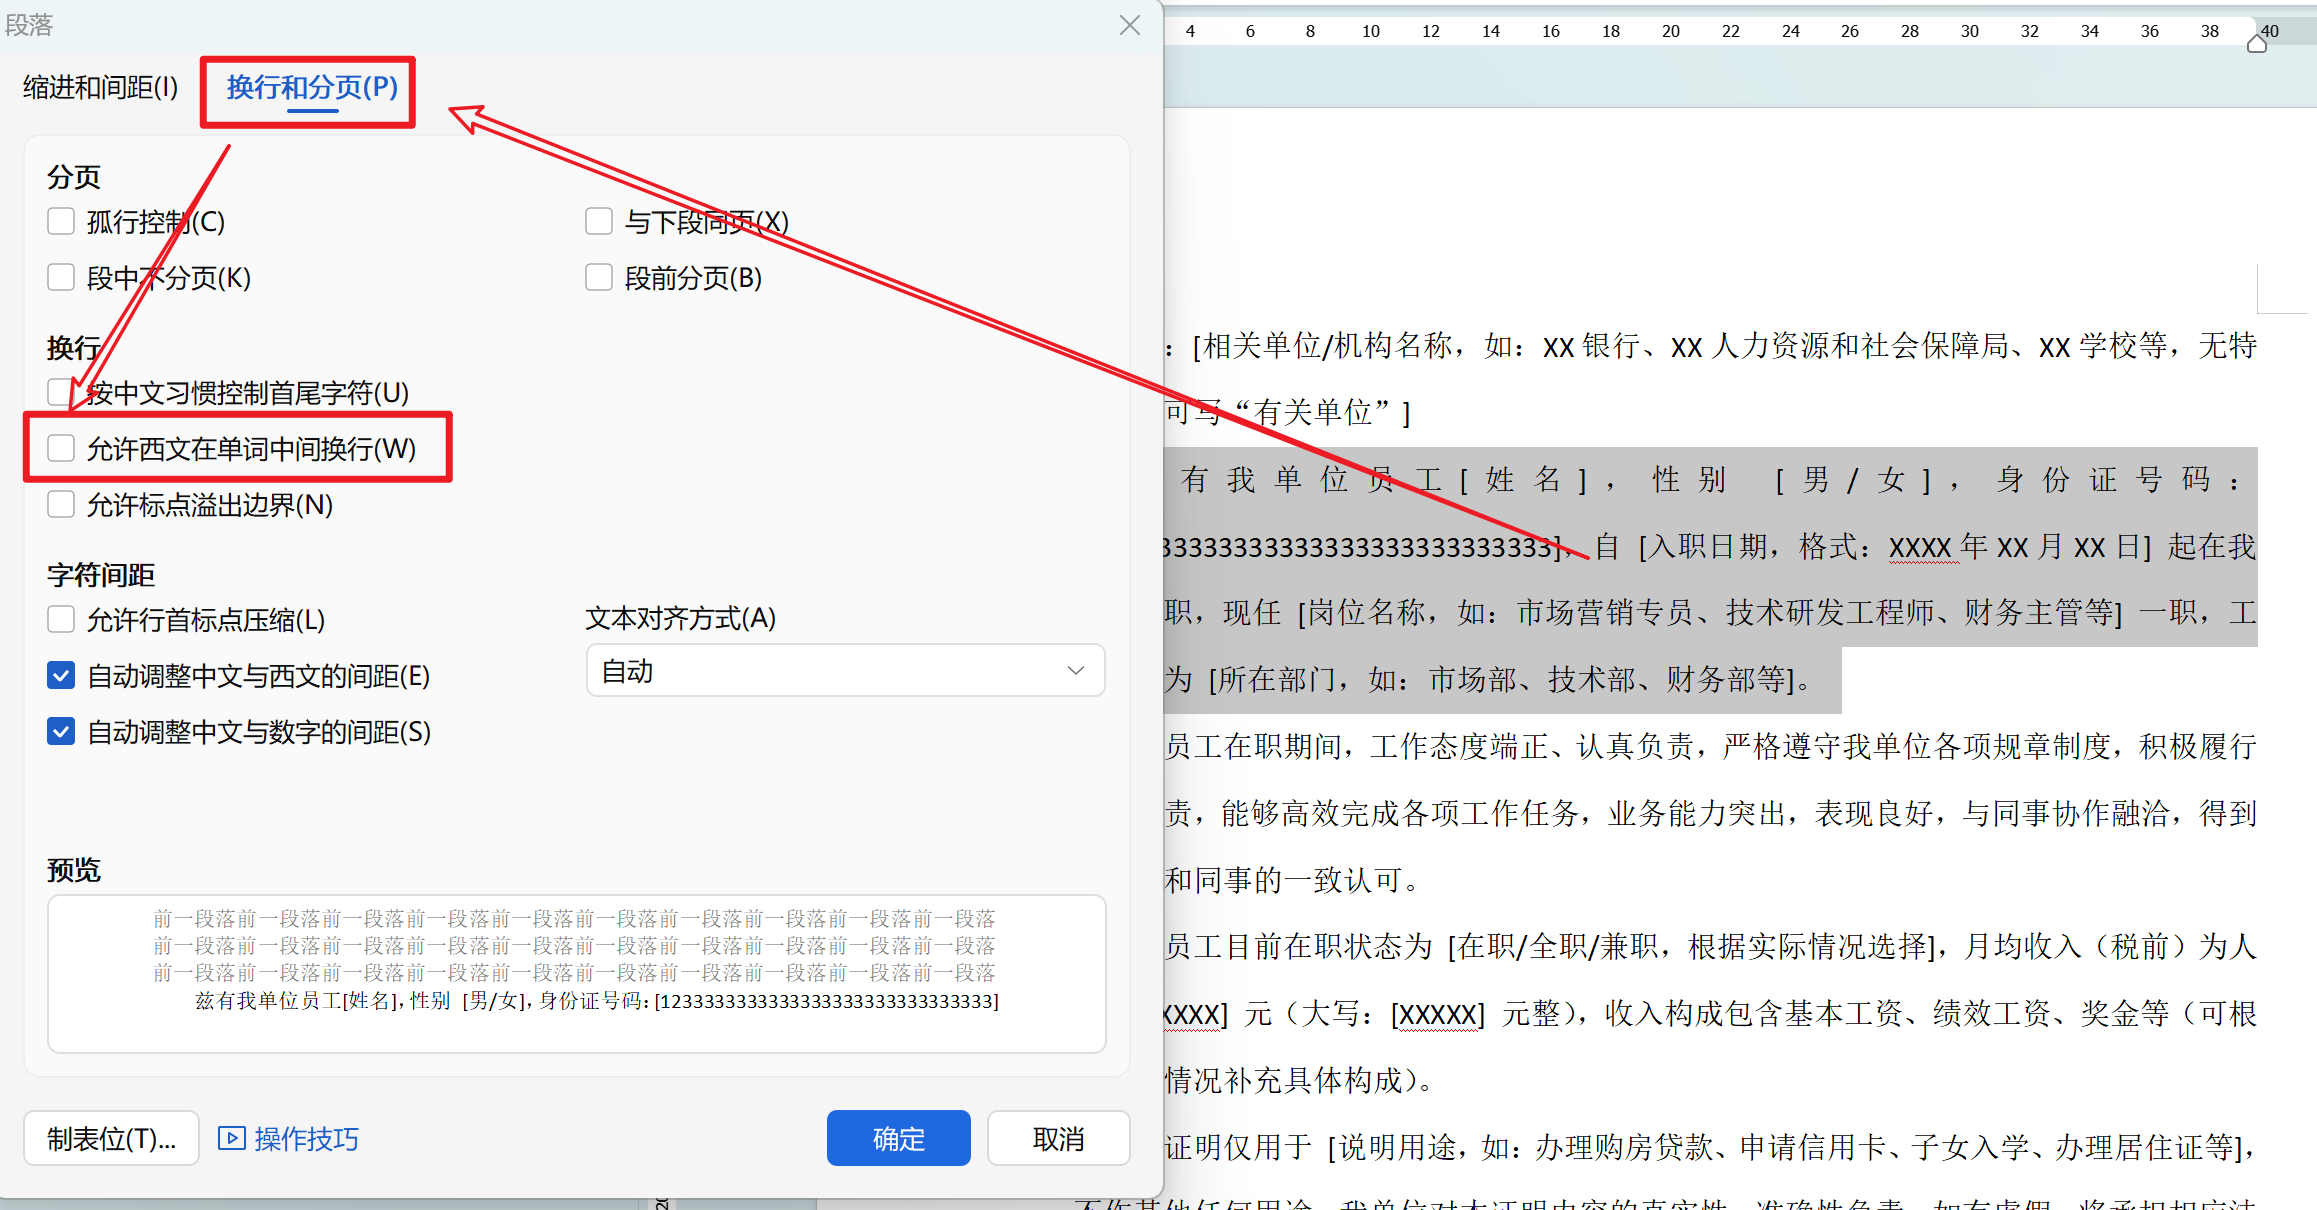
Task: Check 按中文习惯控制首尾字符 box
Action: (x=61, y=391)
